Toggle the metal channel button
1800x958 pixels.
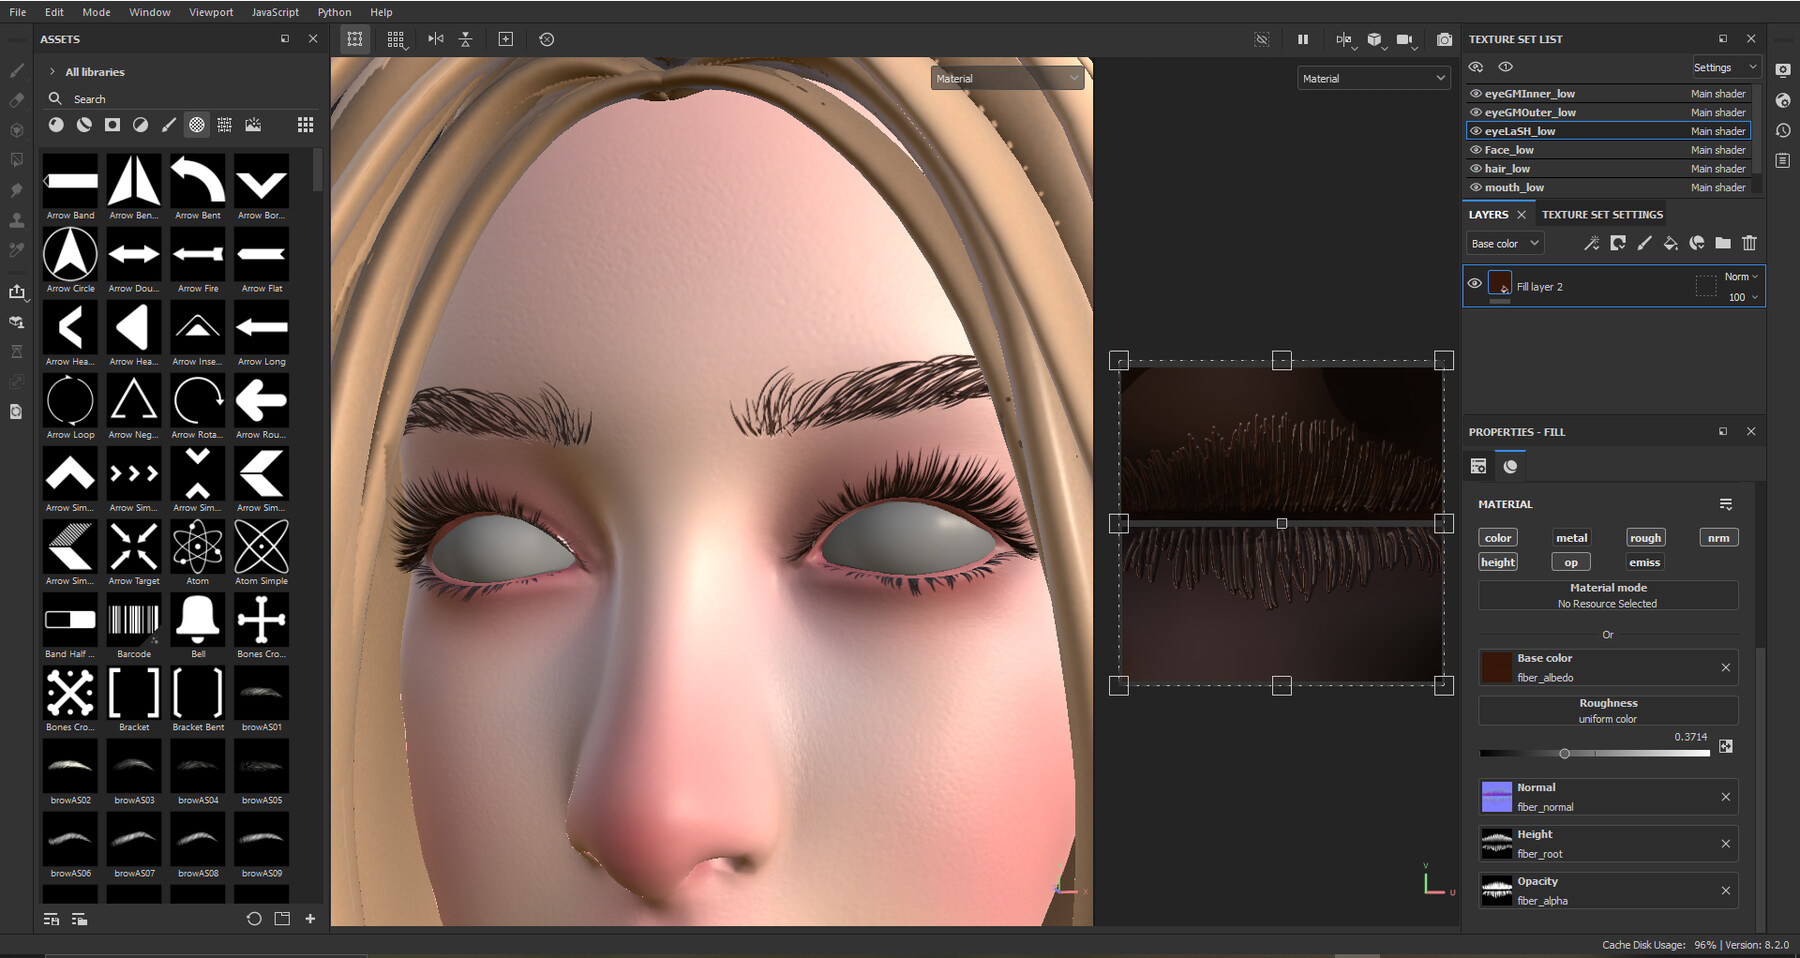coord(1571,538)
